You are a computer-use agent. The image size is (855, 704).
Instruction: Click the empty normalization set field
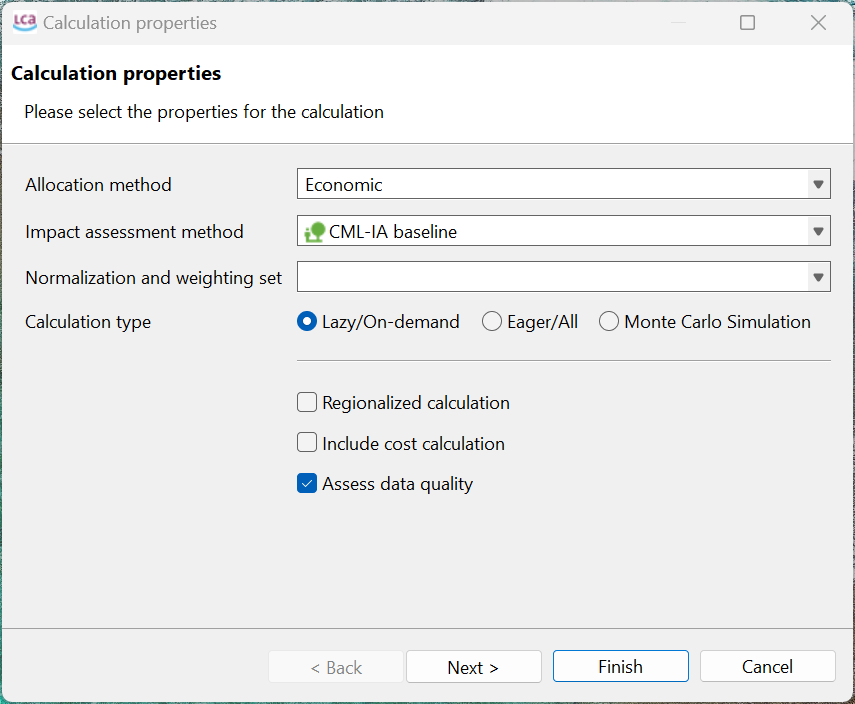click(550, 278)
